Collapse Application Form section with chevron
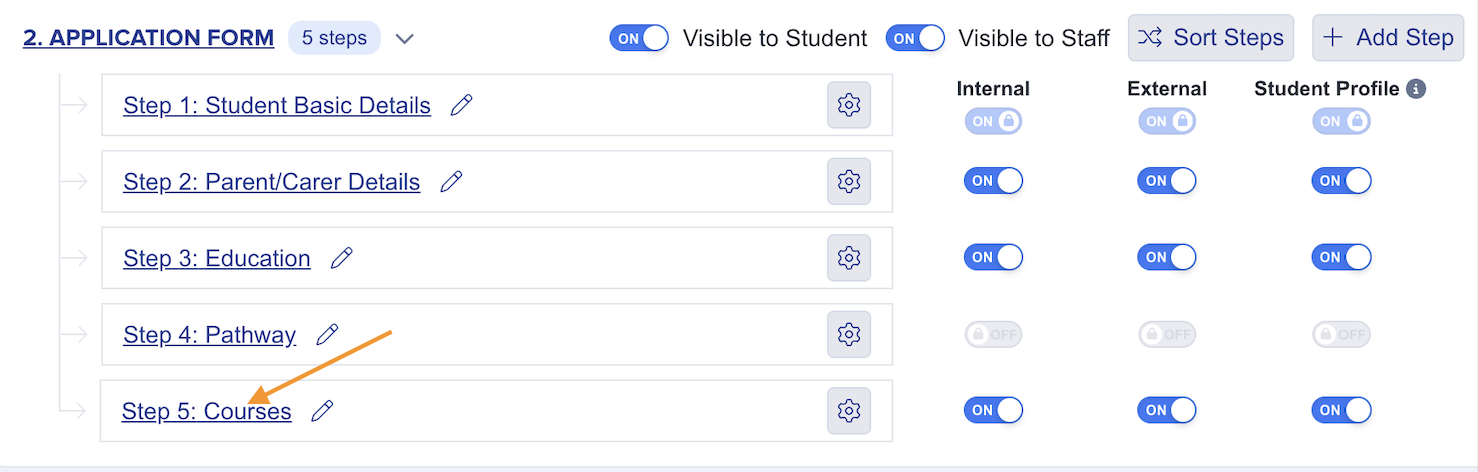 point(404,39)
